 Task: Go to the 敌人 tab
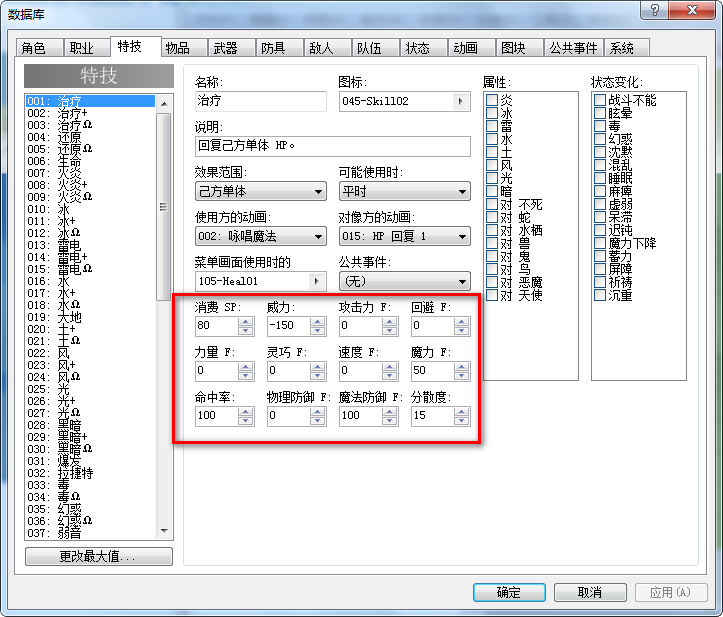click(328, 48)
